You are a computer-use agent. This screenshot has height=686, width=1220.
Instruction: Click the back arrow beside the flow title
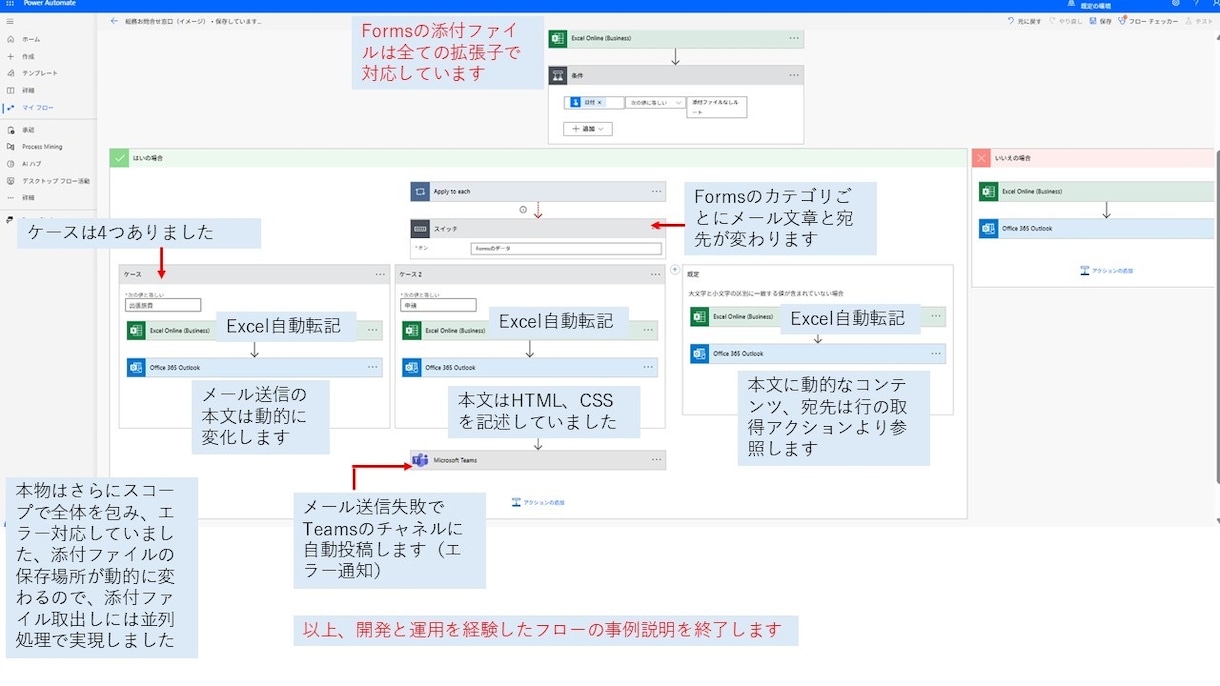click(114, 21)
